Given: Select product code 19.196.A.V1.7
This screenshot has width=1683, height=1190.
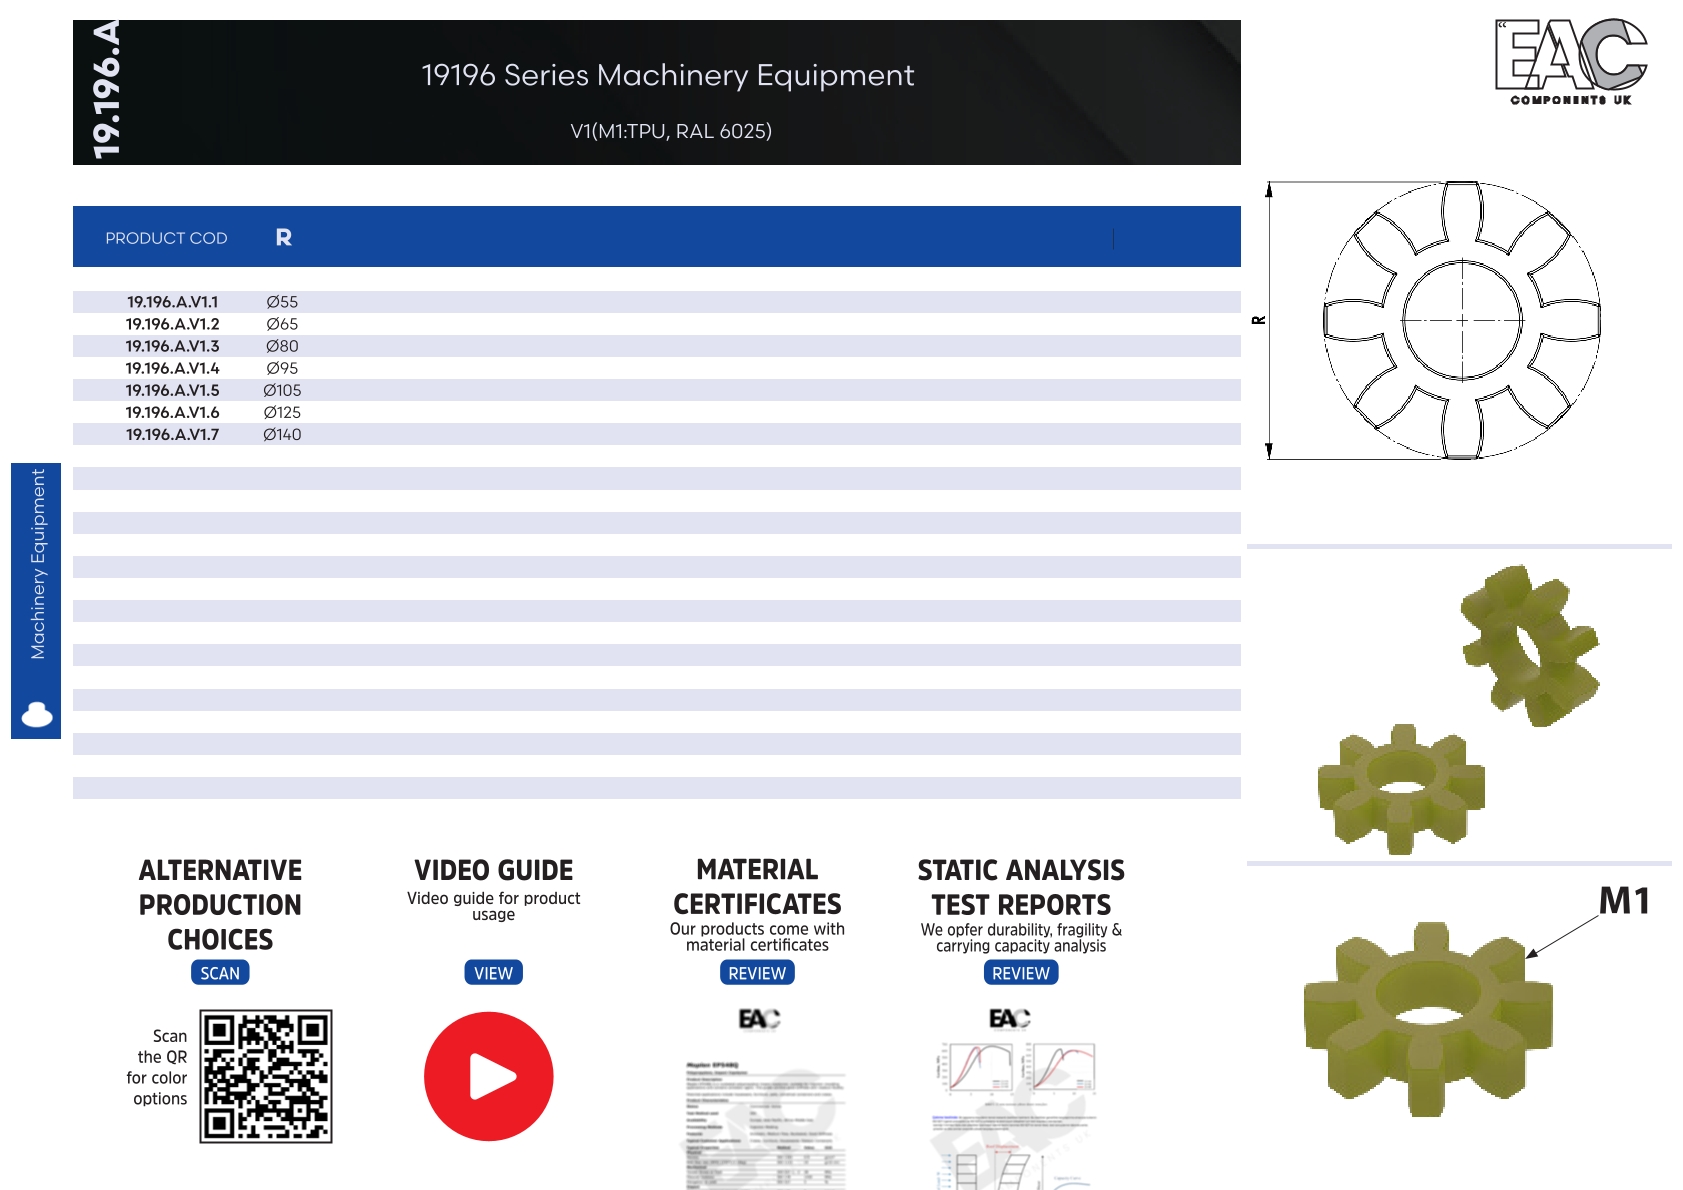Looking at the screenshot, I should [x=172, y=434].
